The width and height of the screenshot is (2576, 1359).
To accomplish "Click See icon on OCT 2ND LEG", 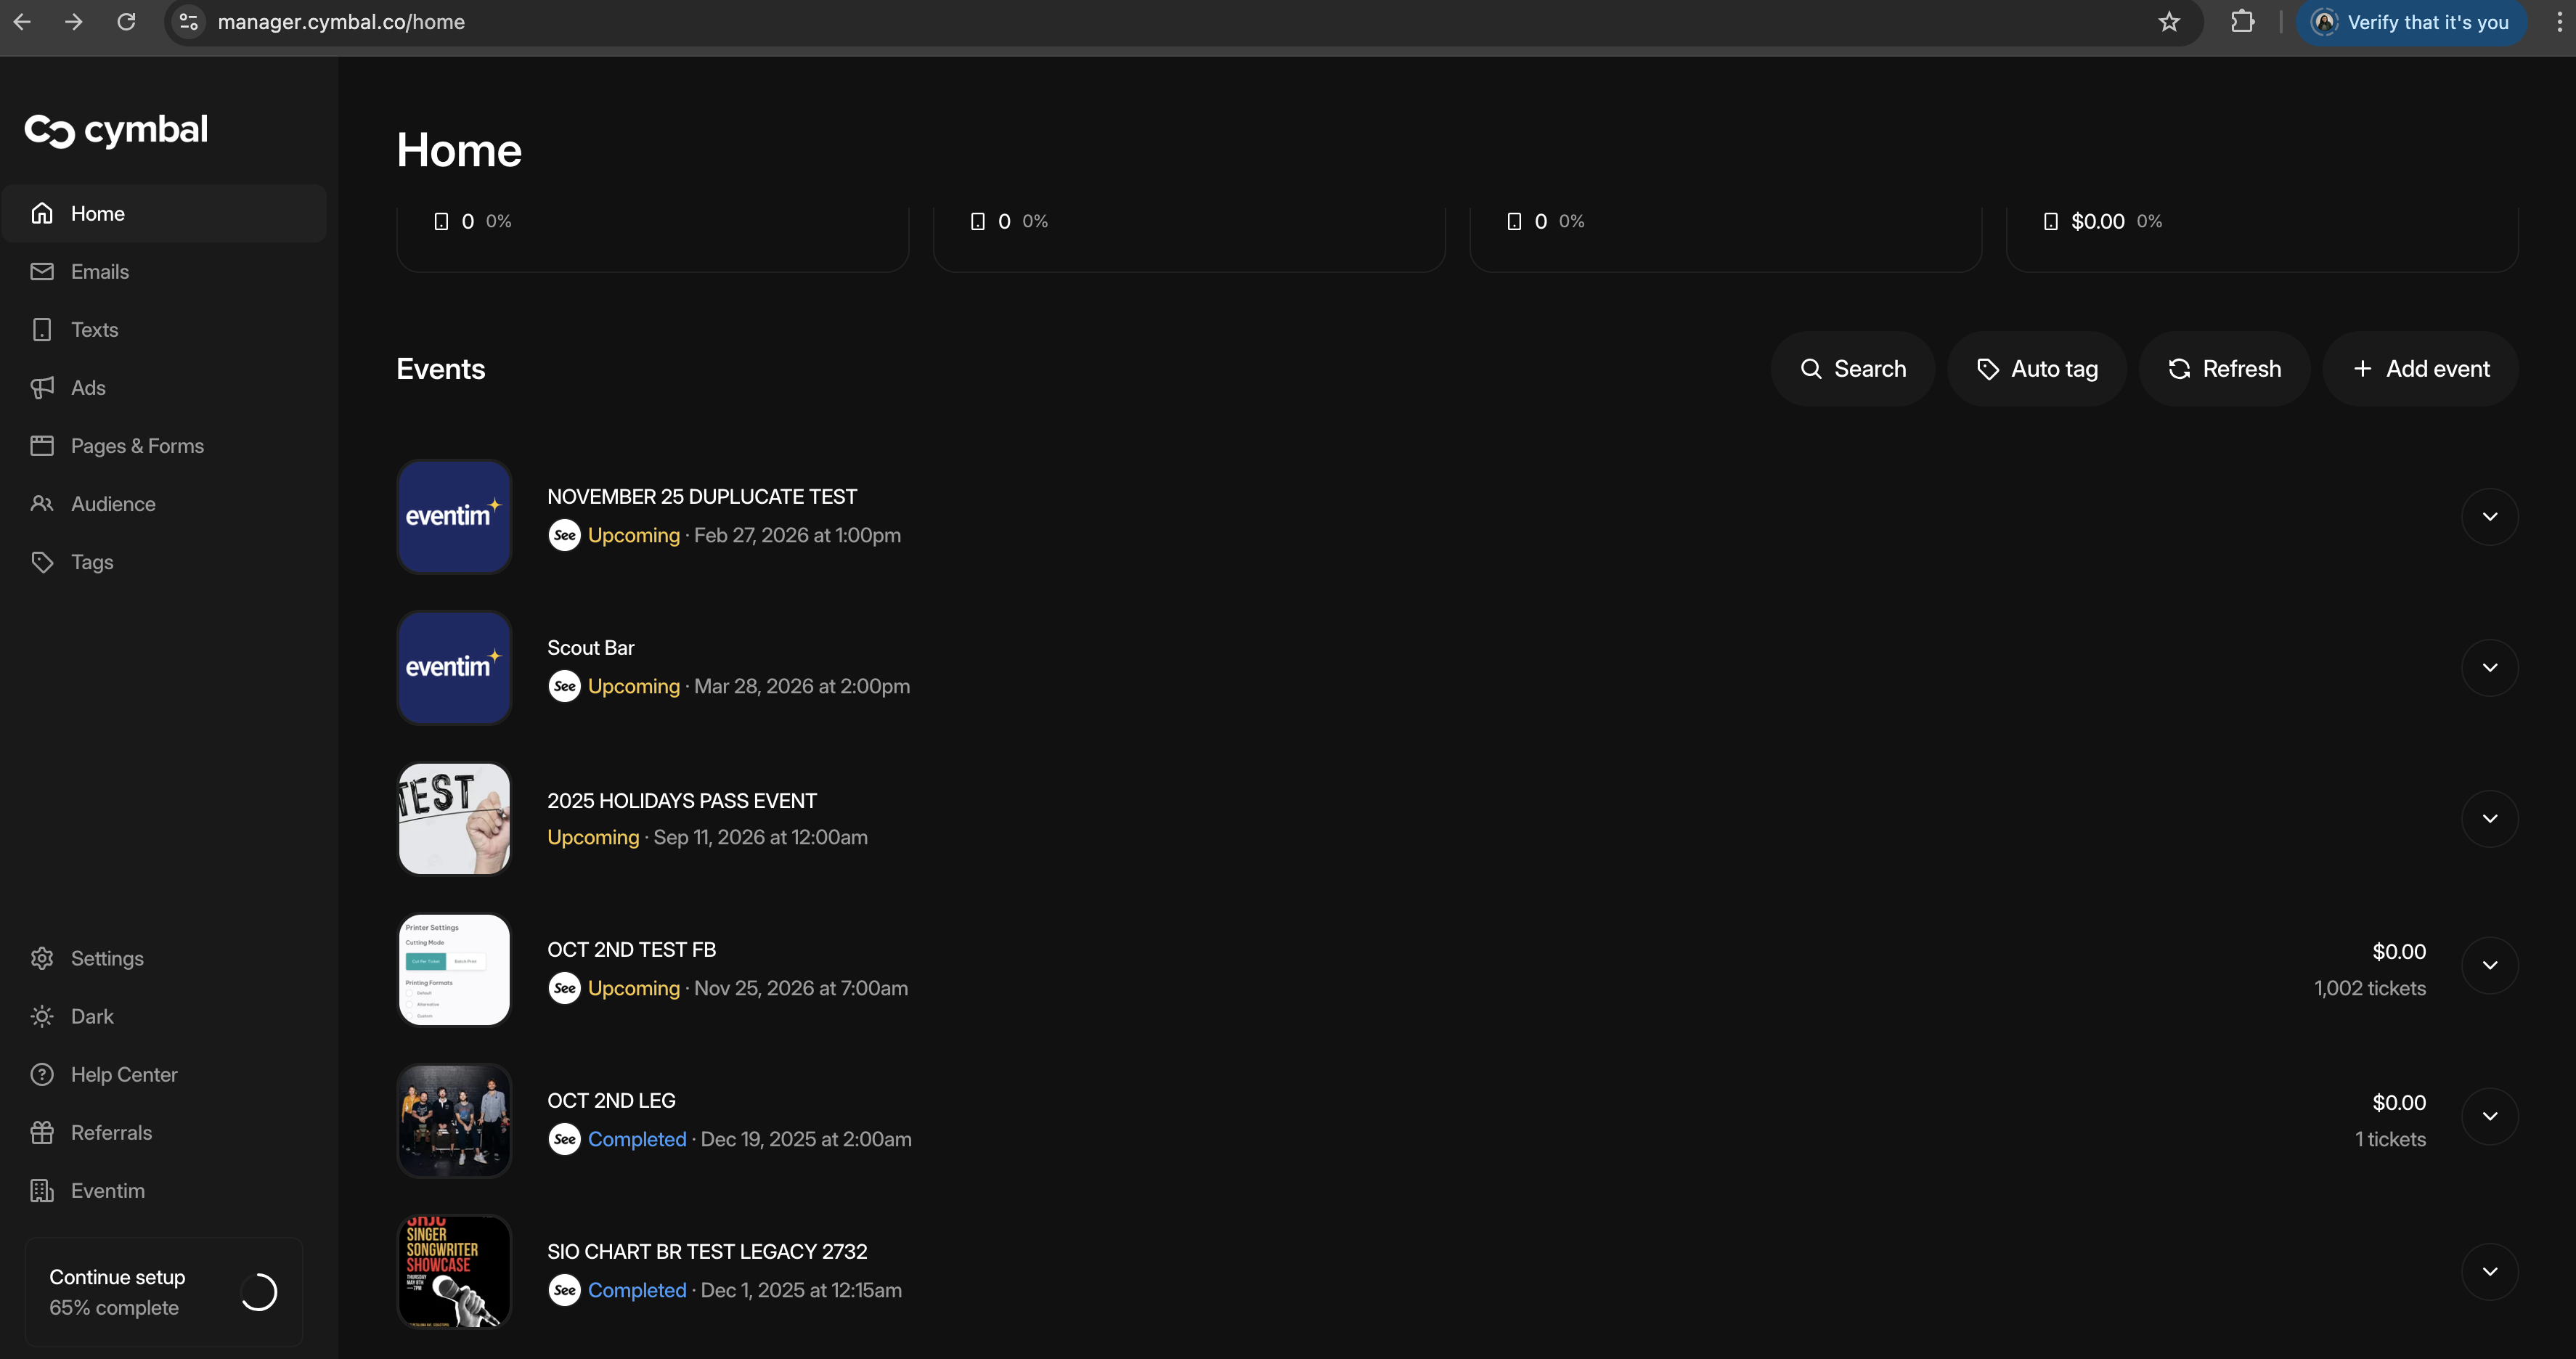I will coord(564,1139).
